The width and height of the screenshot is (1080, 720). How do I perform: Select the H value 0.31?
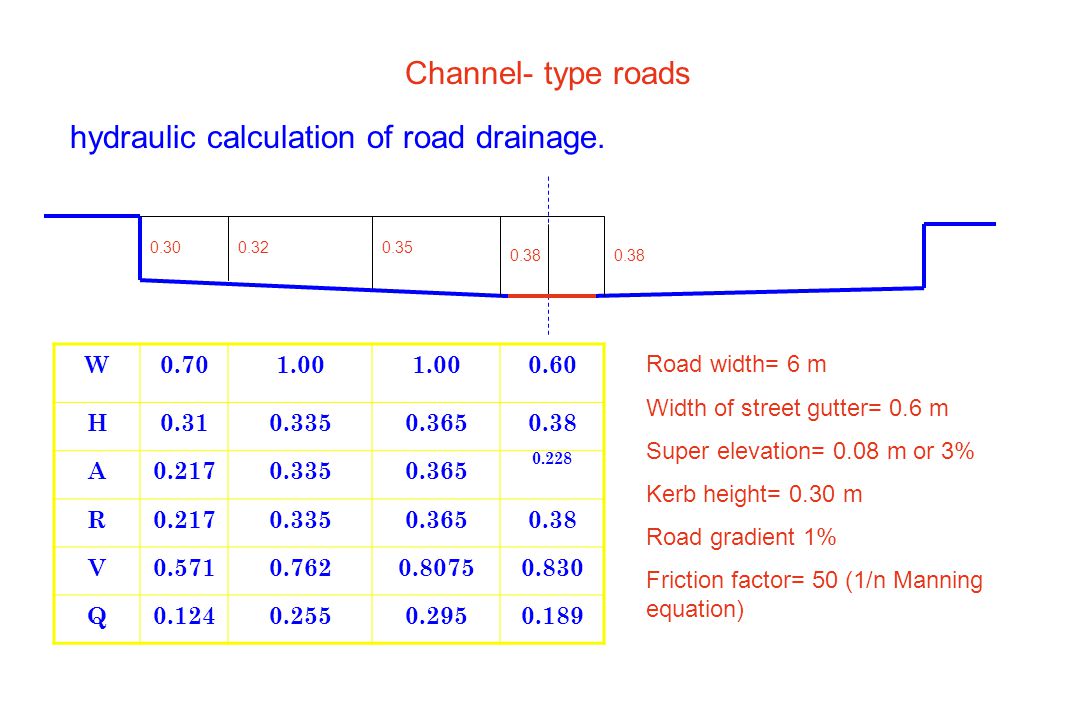click(184, 422)
